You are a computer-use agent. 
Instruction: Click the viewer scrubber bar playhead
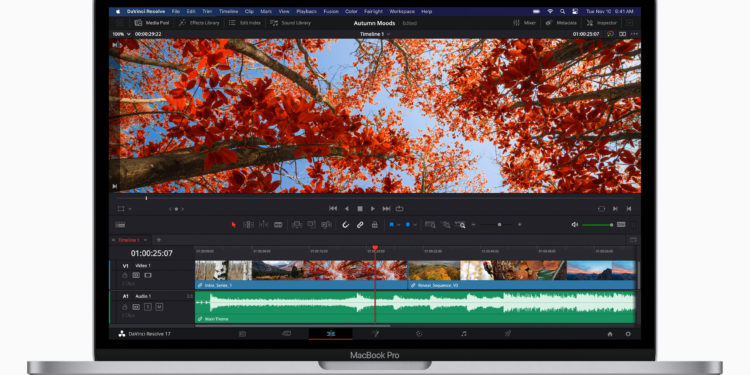point(146,198)
